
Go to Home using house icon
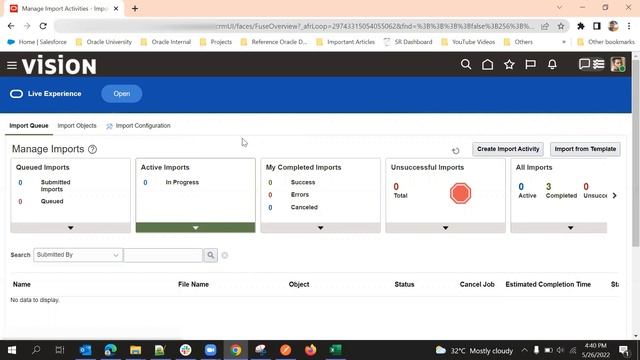click(x=487, y=64)
